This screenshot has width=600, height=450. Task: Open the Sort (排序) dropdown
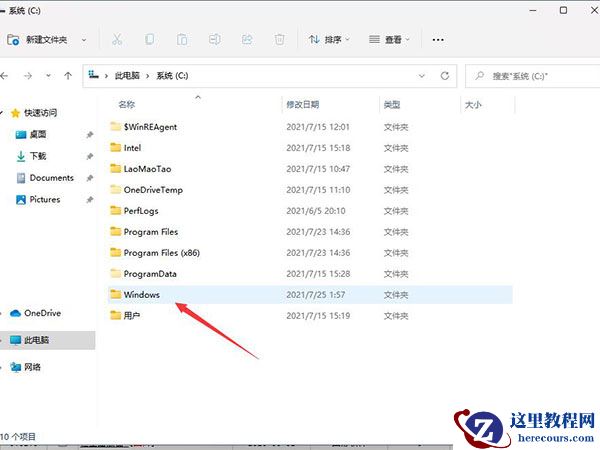329,39
